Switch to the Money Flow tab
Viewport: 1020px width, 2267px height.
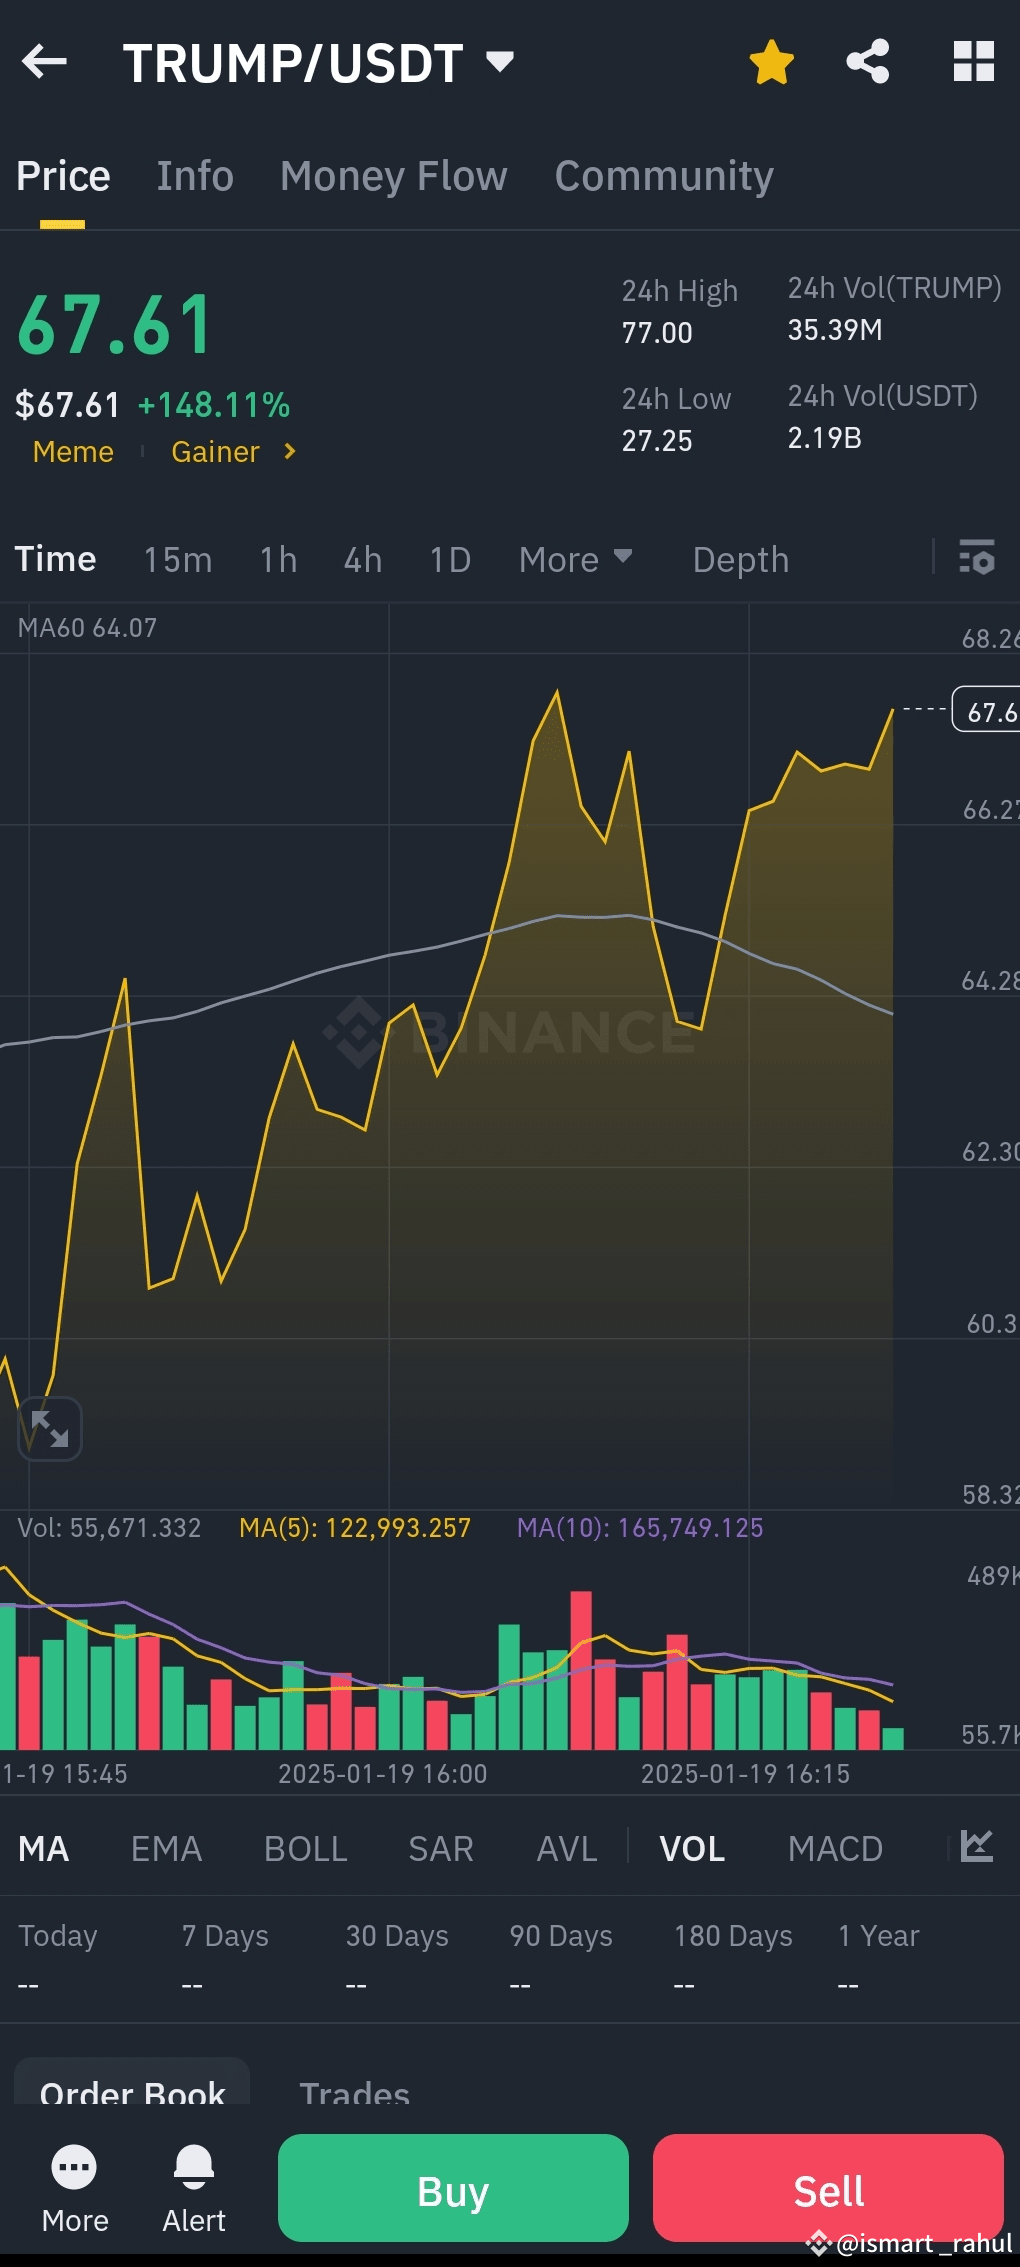click(x=394, y=176)
